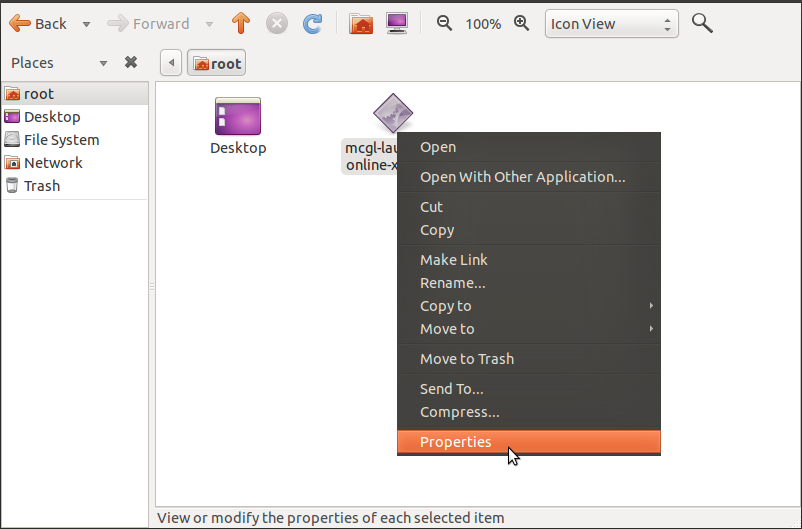Zoom in with the plus magnifier
This screenshot has height=529, width=802.
click(521, 23)
